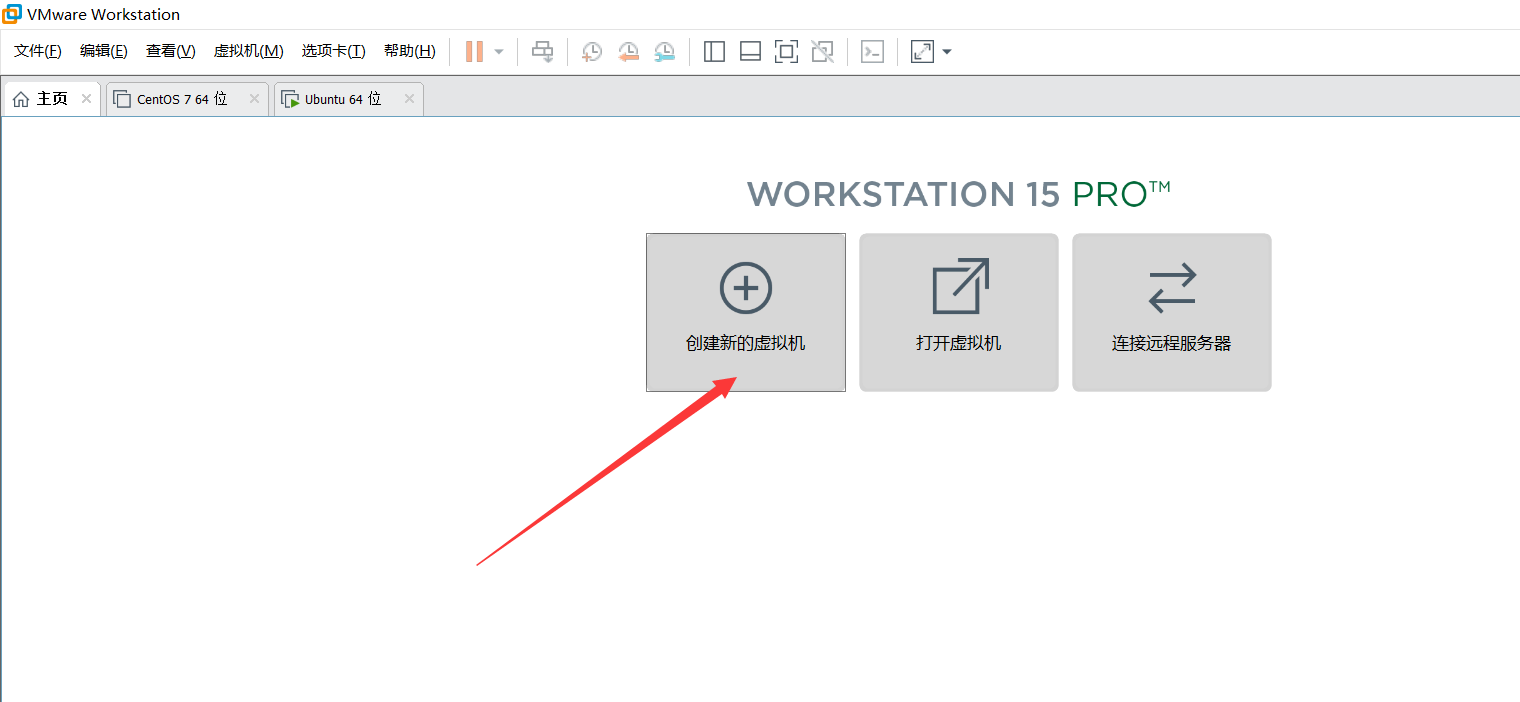The width and height of the screenshot is (1520, 702).
Task: Open the 帮助(H) menu
Action: pos(410,51)
